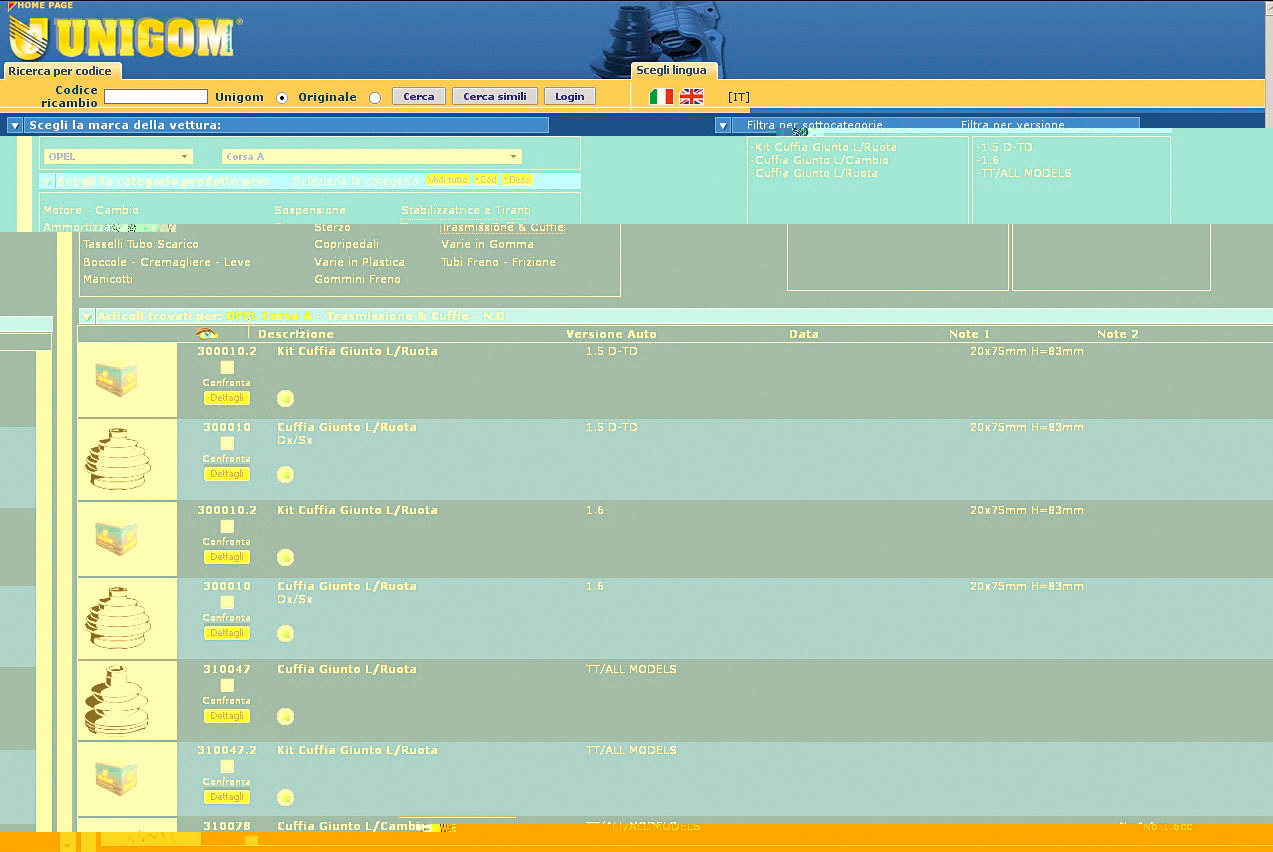
Task: Select the 'Varie in Plastica' category
Action: point(359,262)
